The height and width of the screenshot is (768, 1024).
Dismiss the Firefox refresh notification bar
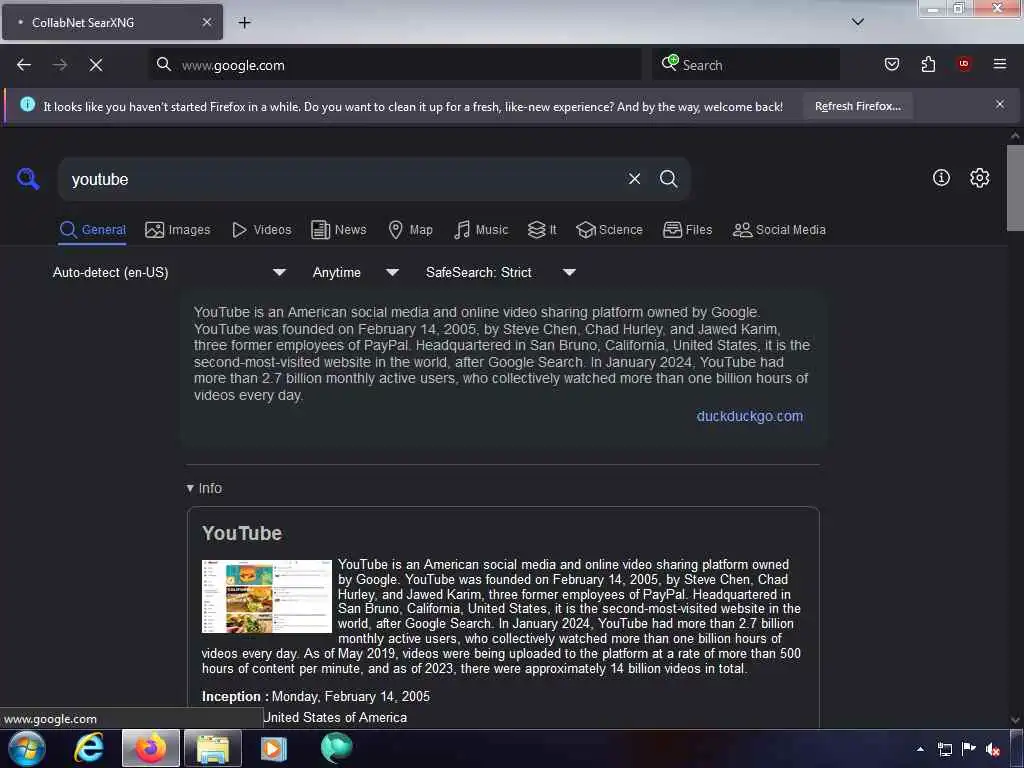click(x=1000, y=104)
